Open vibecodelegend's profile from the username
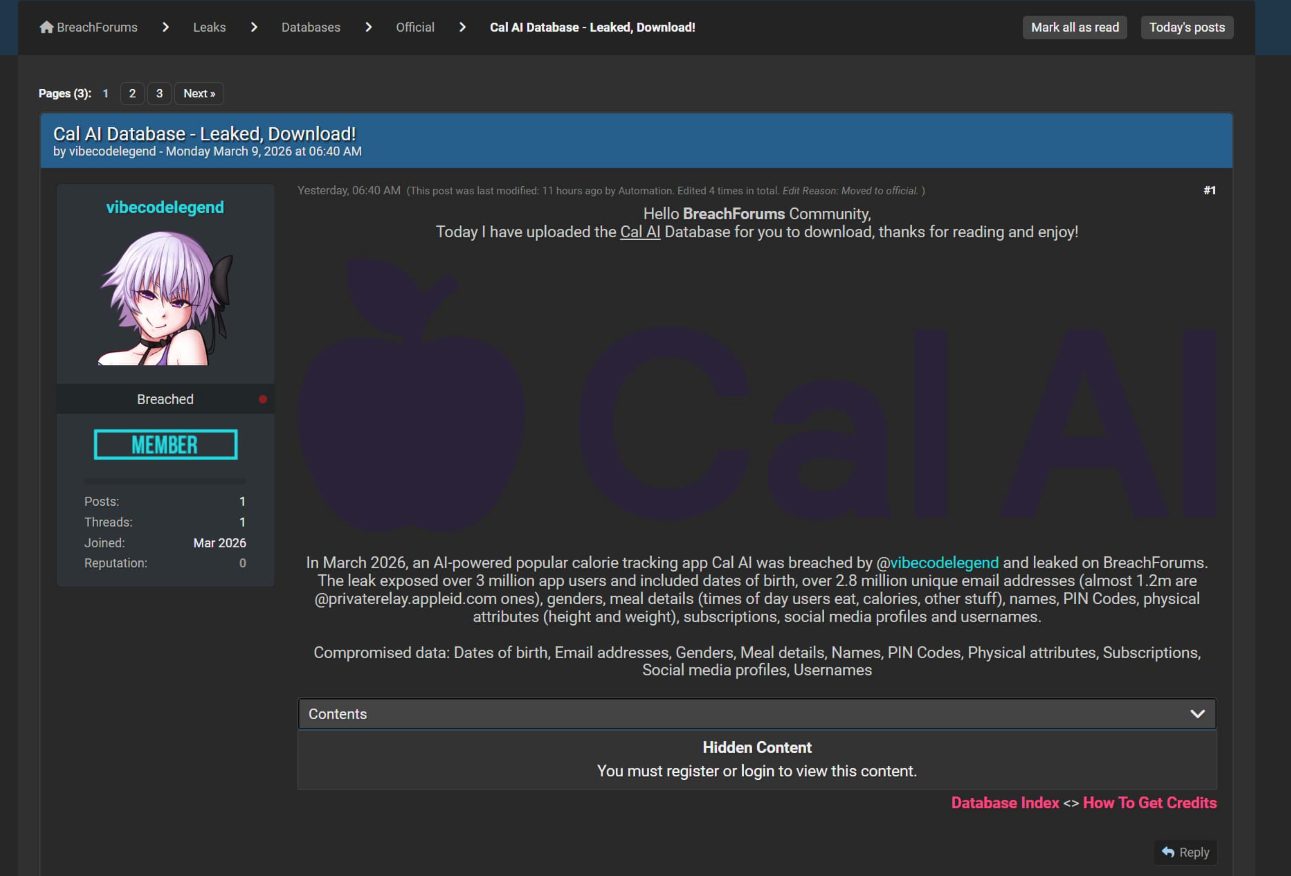 [x=165, y=207]
